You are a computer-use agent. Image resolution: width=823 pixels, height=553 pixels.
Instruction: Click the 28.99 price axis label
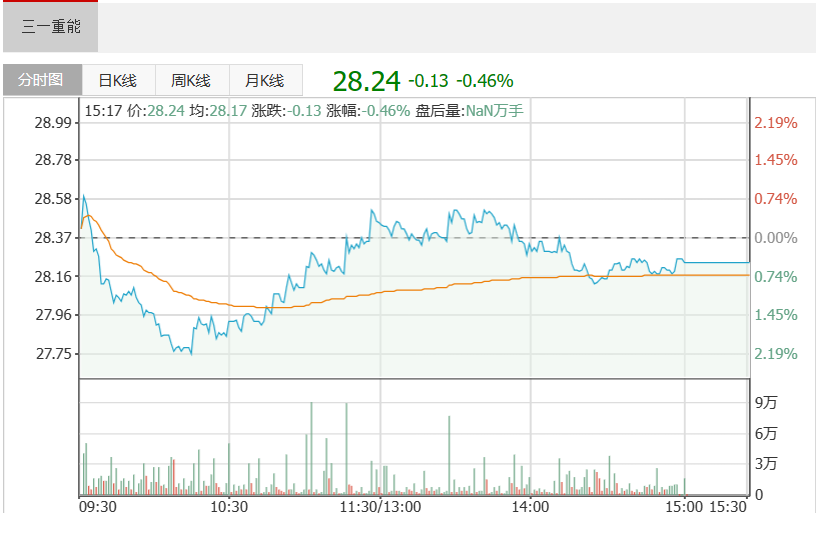54,122
